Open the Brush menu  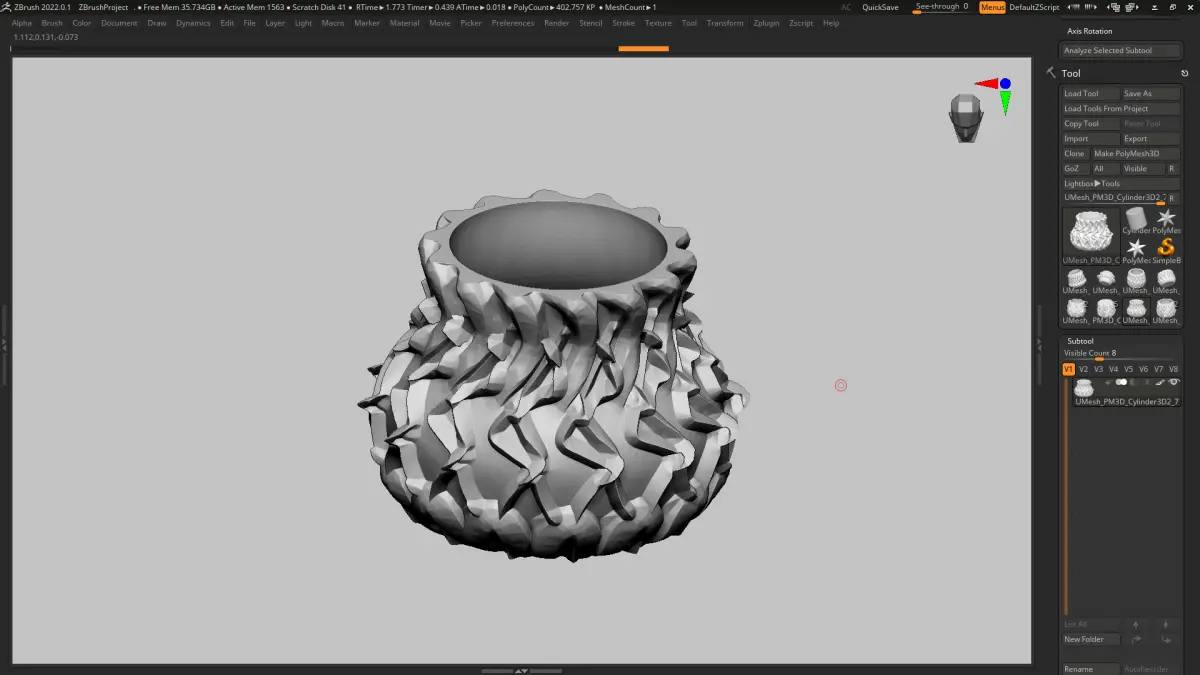click(x=52, y=23)
